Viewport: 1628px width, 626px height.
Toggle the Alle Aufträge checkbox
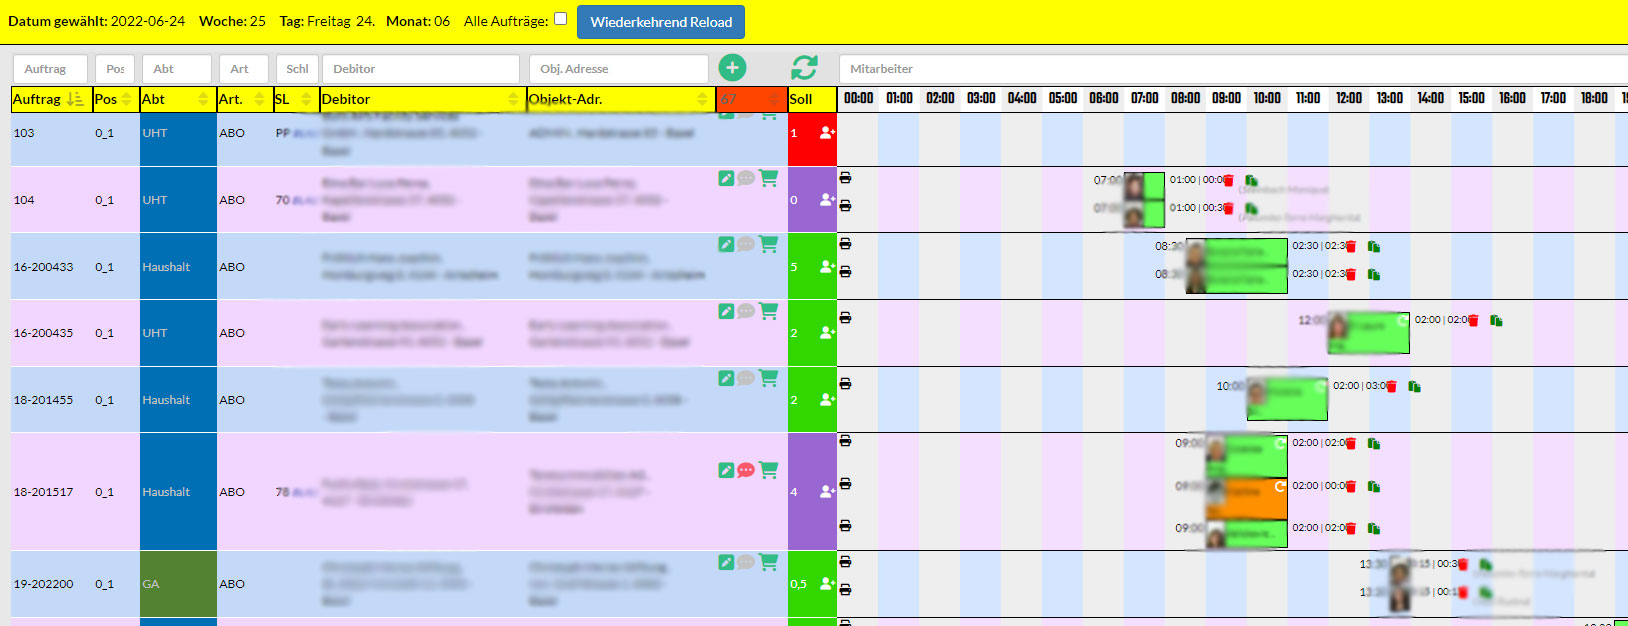click(560, 19)
